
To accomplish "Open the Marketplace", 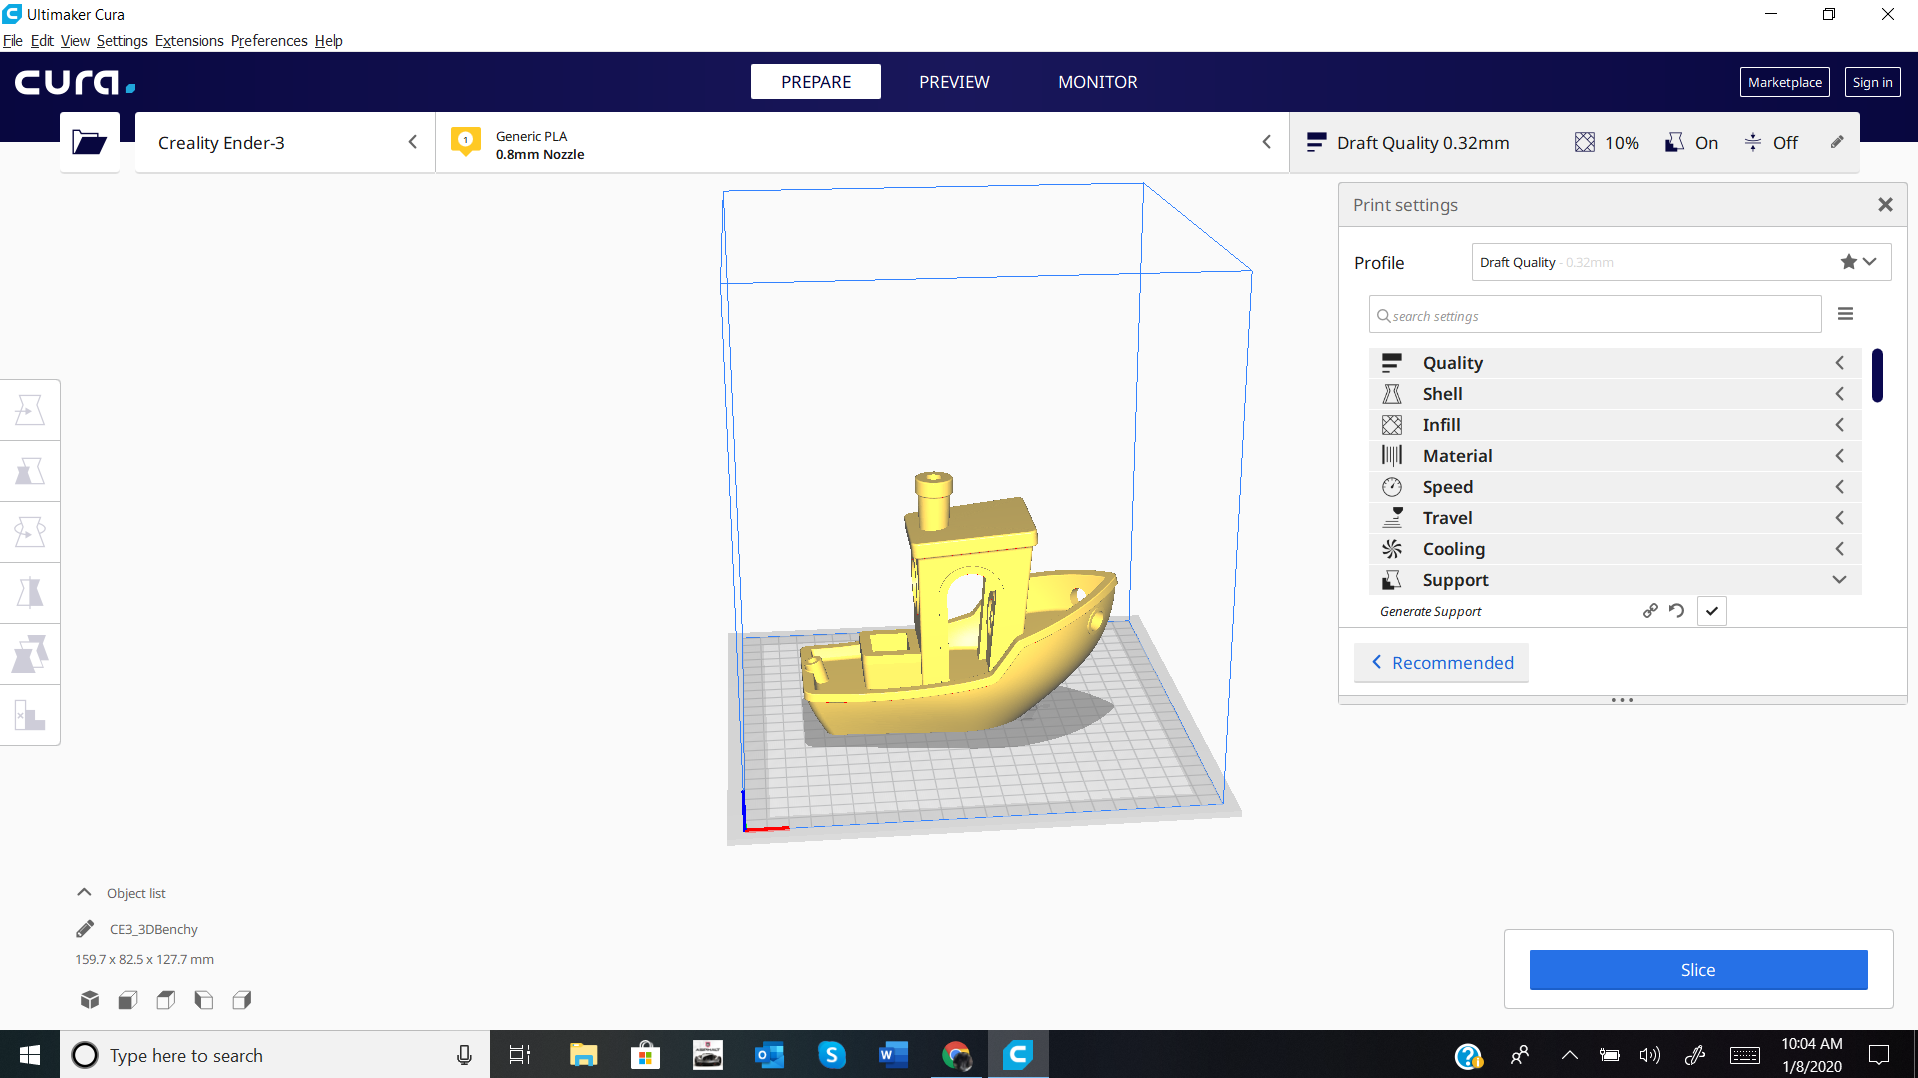I will click(x=1784, y=82).
